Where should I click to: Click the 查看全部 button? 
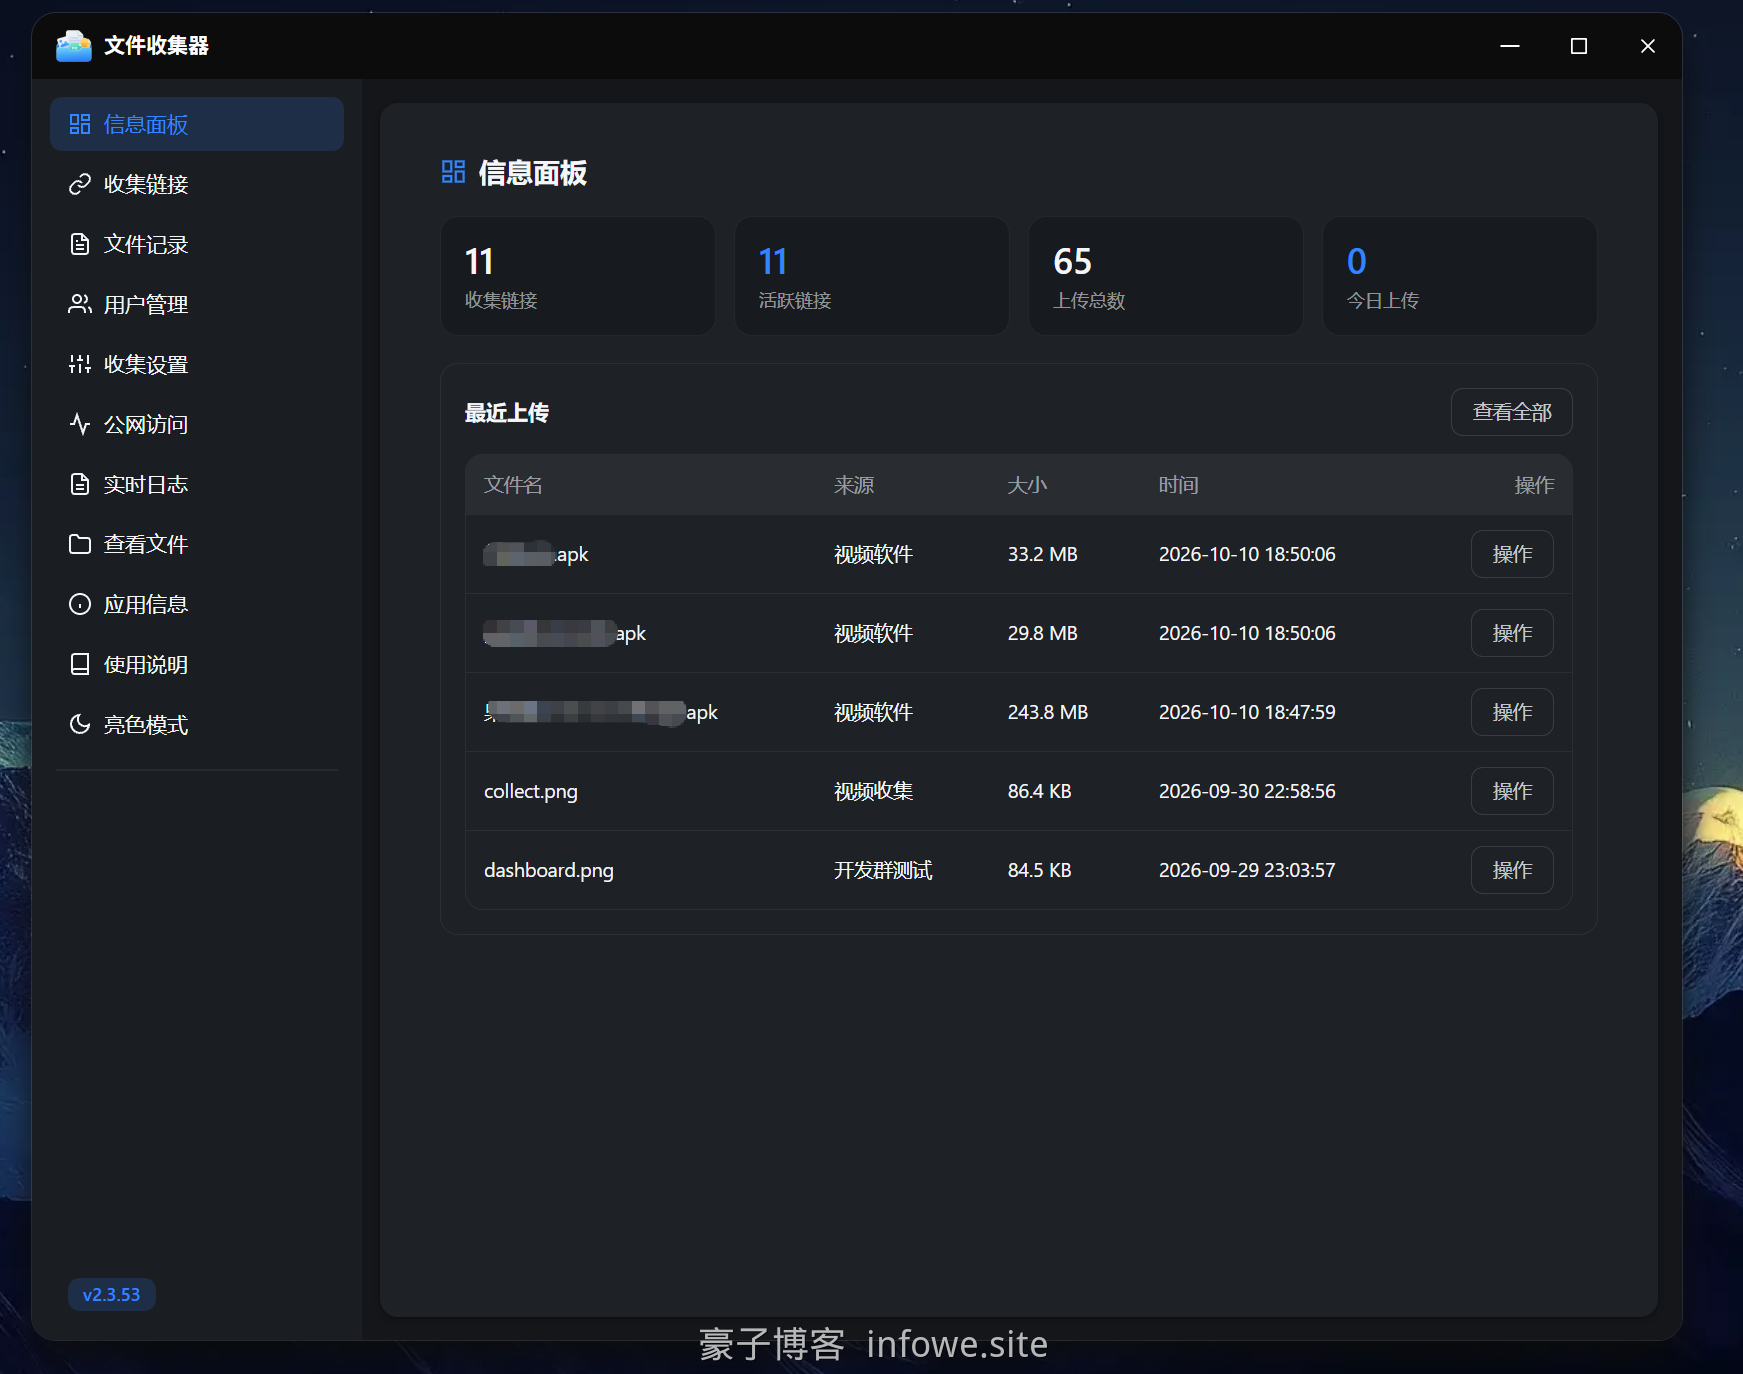(x=1511, y=412)
